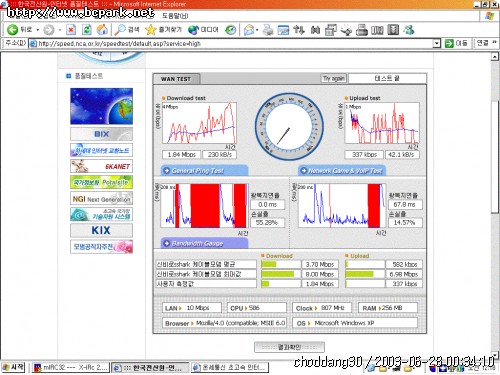This screenshot has height=375, width=500.
Task: Open the address bar dropdown arrow
Action: point(436,43)
